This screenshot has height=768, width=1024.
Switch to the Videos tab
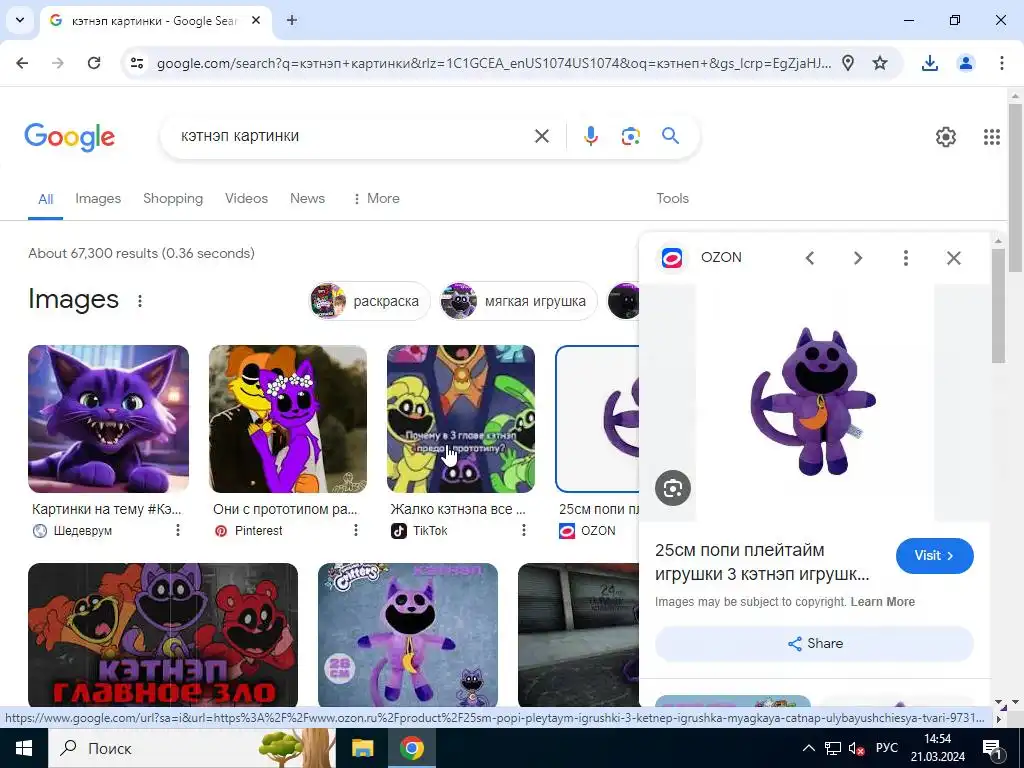[246, 199]
